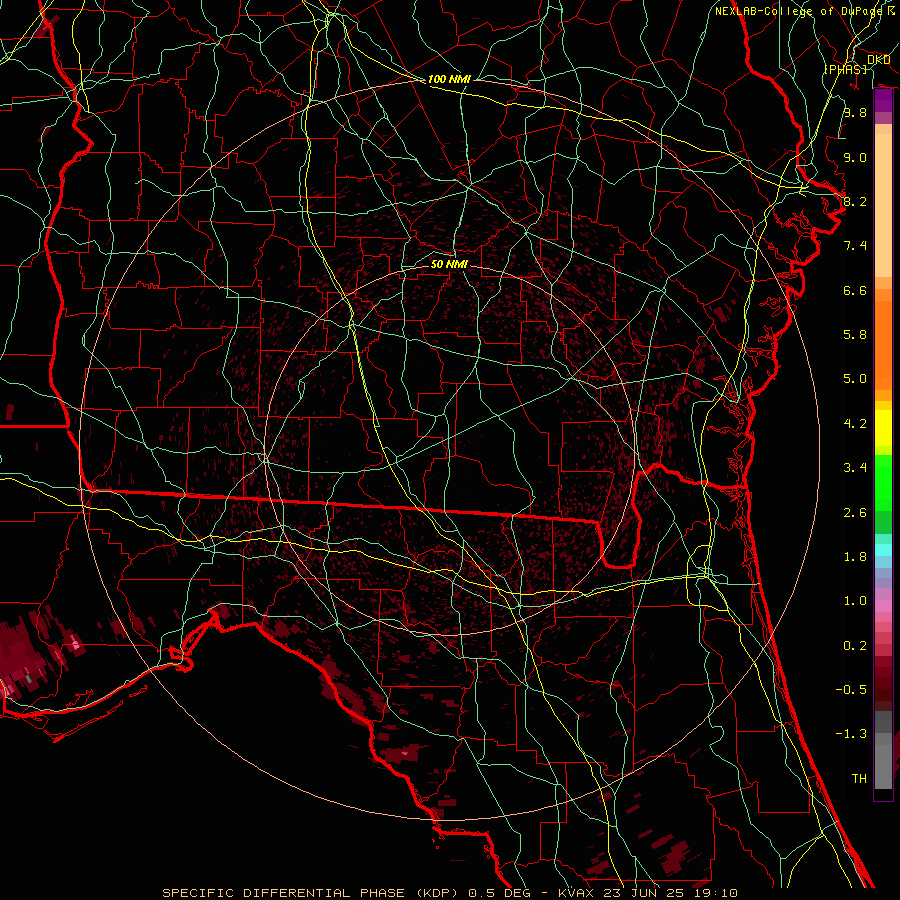Image resolution: width=900 pixels, height=900 pixels.
Task: Click the DKD unit label above the legend
Action: (879, 59)
